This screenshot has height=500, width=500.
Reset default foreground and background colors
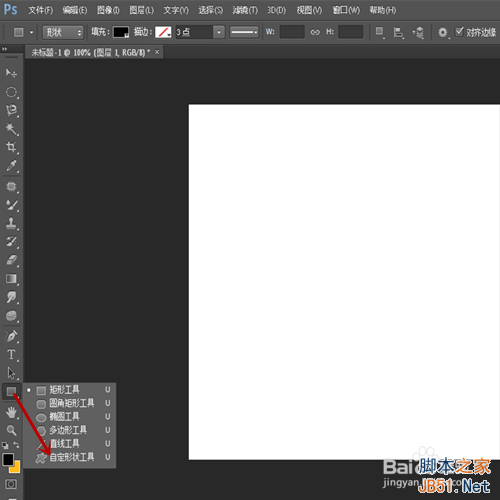[5, 445]
